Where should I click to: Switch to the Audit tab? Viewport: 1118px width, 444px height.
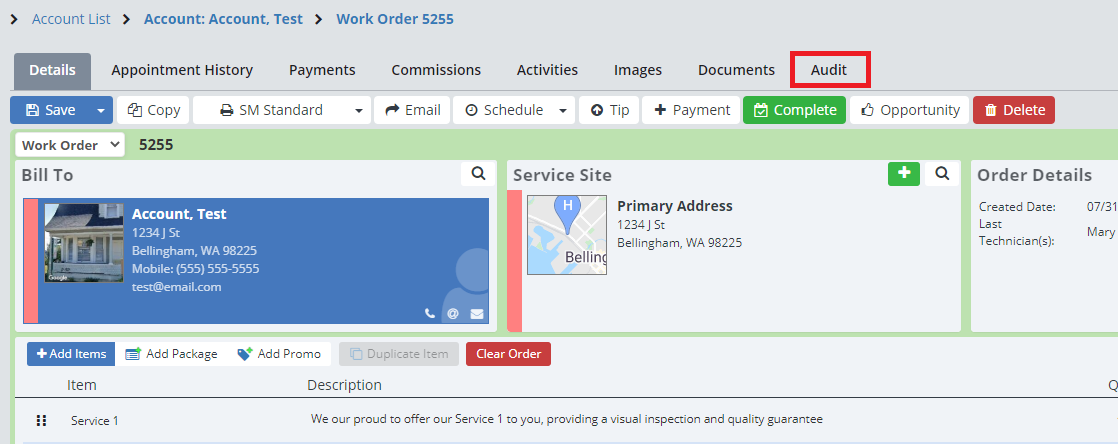[829, 70]
